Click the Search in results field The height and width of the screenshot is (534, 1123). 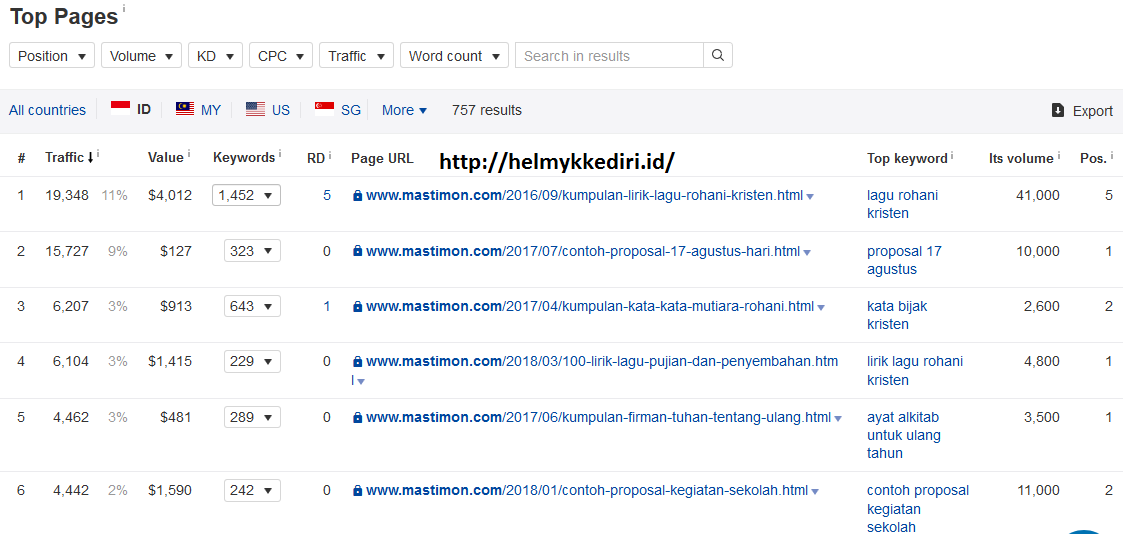coord(609,55)
